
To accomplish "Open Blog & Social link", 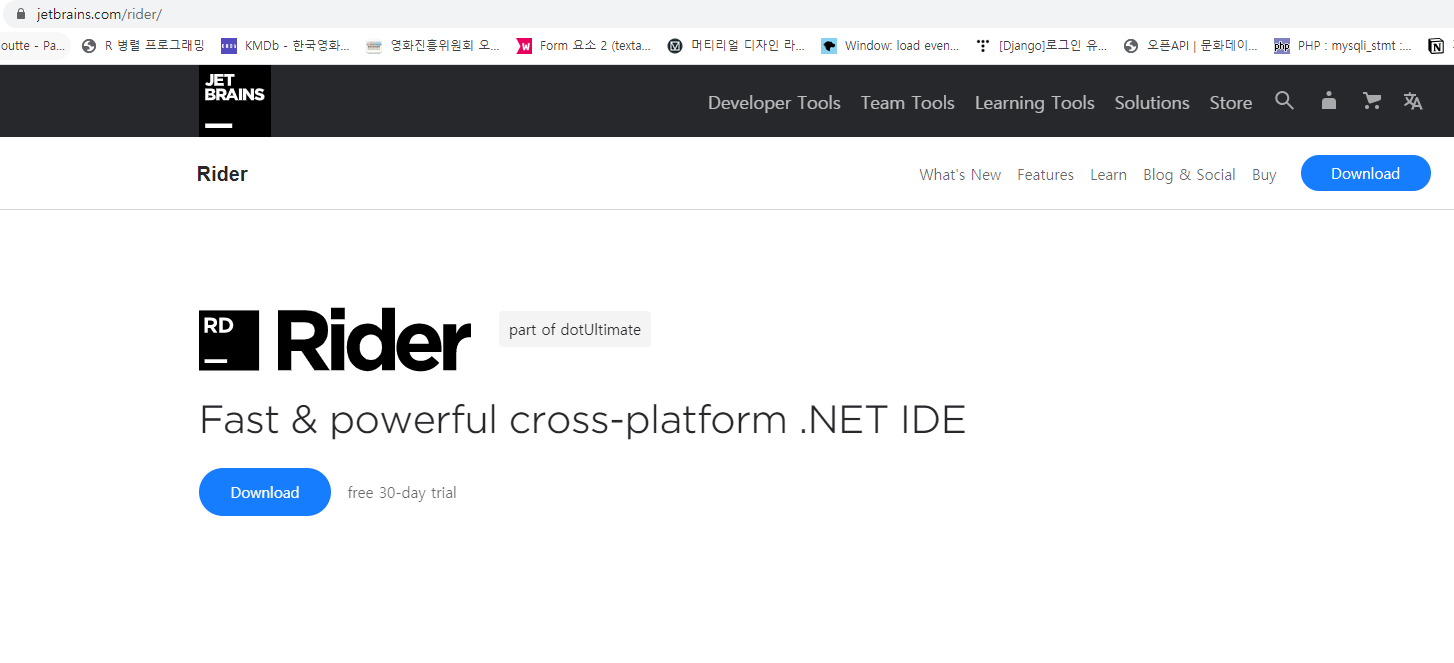I will coord(1189,174).
